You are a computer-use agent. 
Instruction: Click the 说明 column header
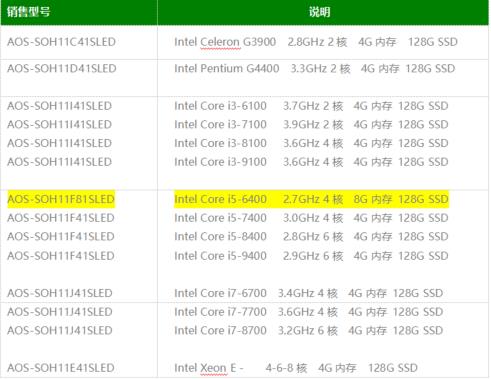point(319,12)
